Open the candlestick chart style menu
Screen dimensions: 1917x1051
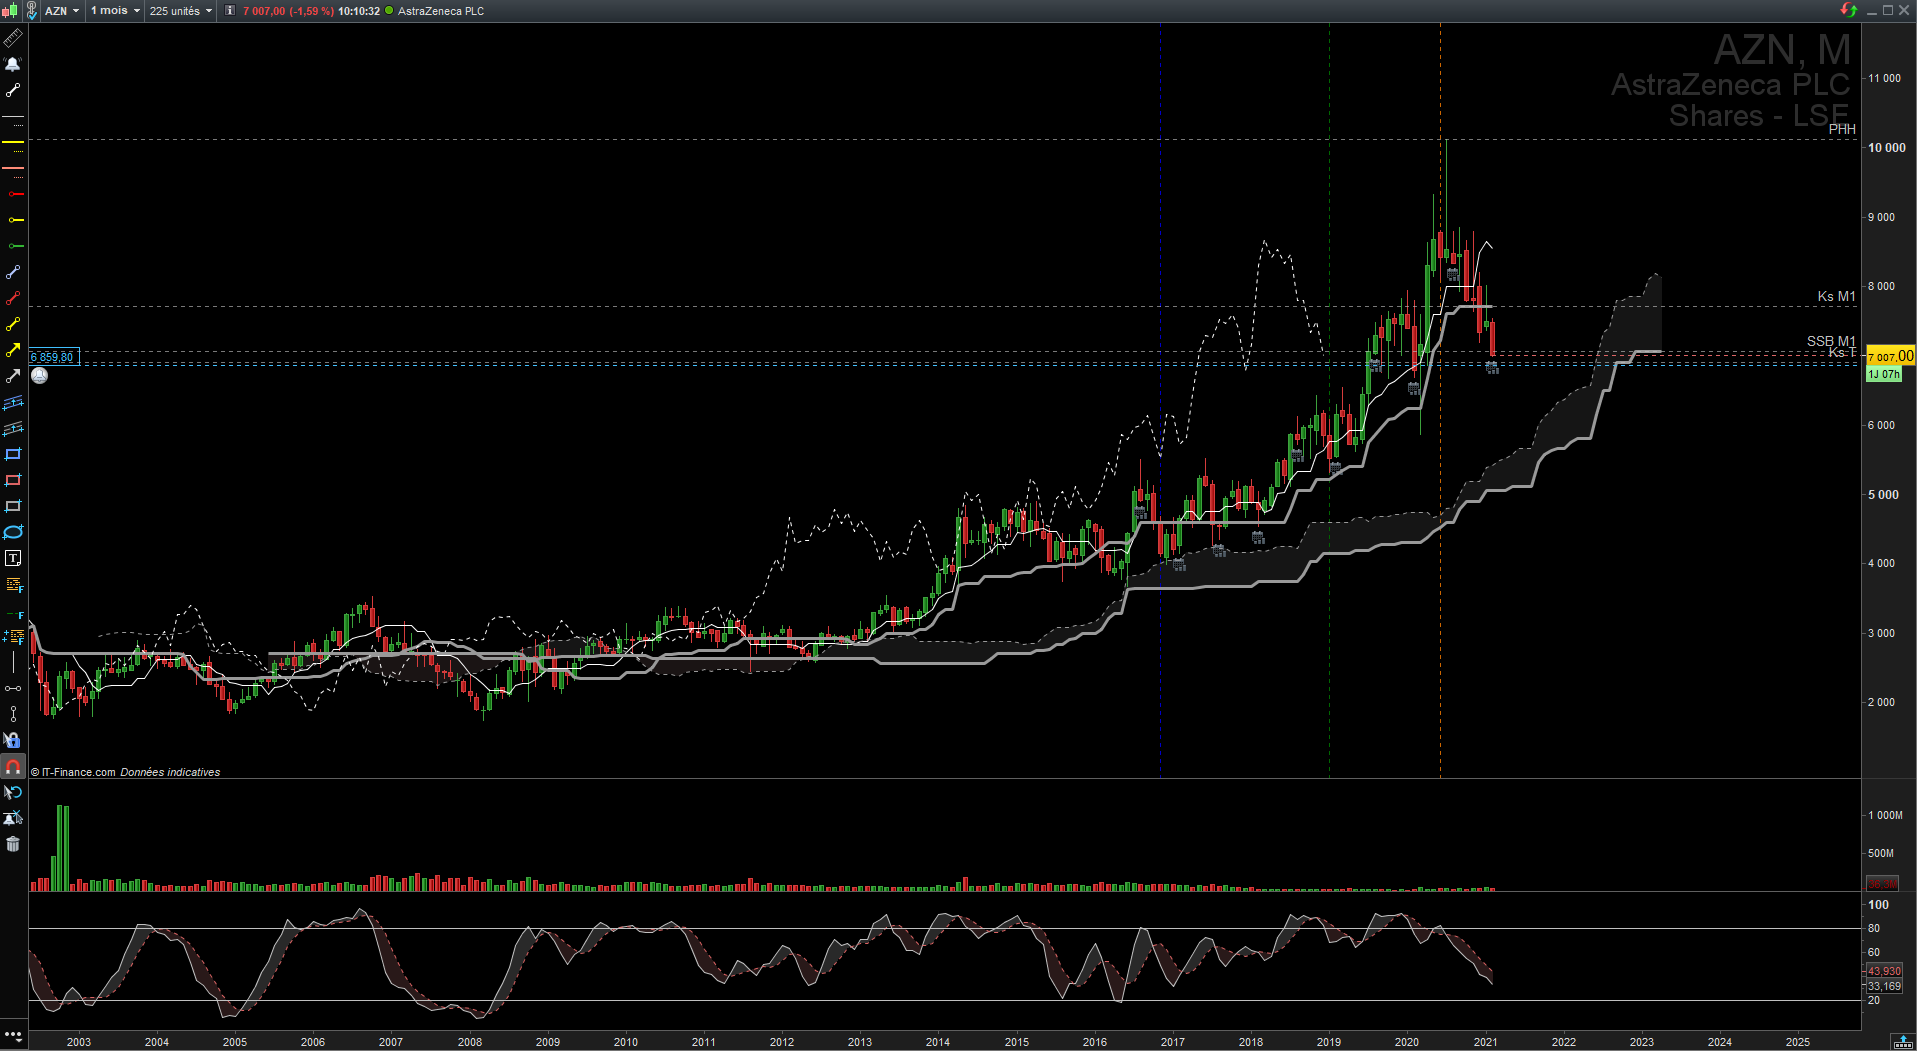(9, 10)
